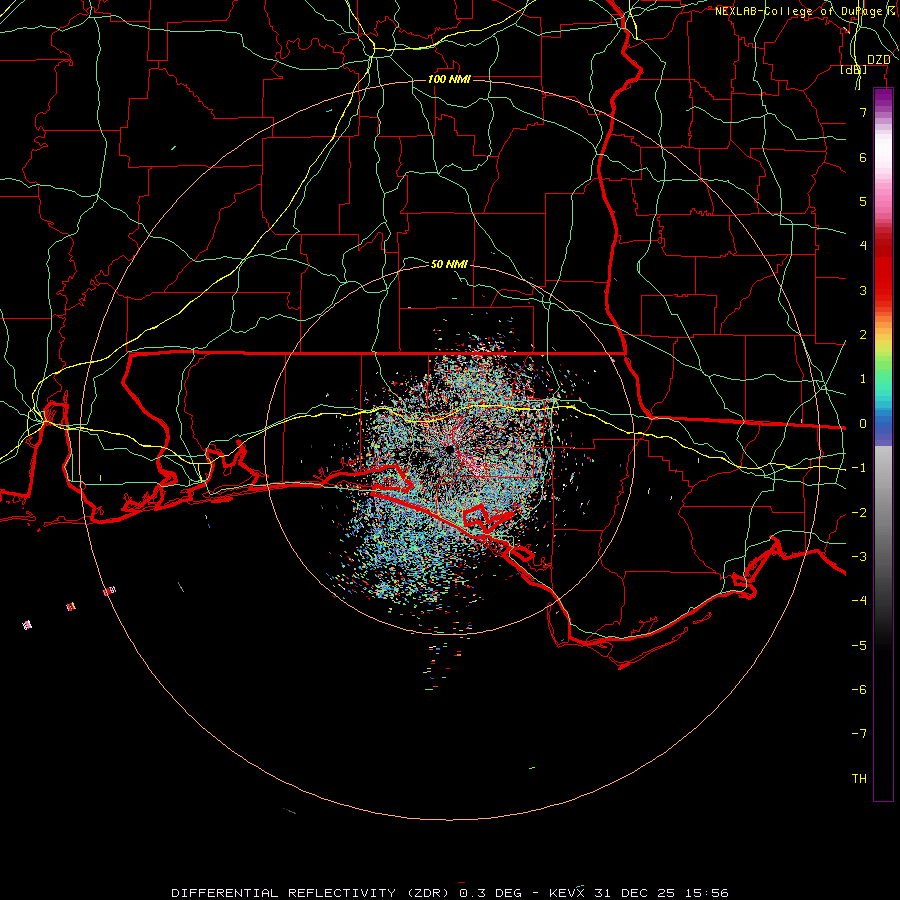
Task: Click the "1" tick label on the scale
Action: [x=863, y=379]
